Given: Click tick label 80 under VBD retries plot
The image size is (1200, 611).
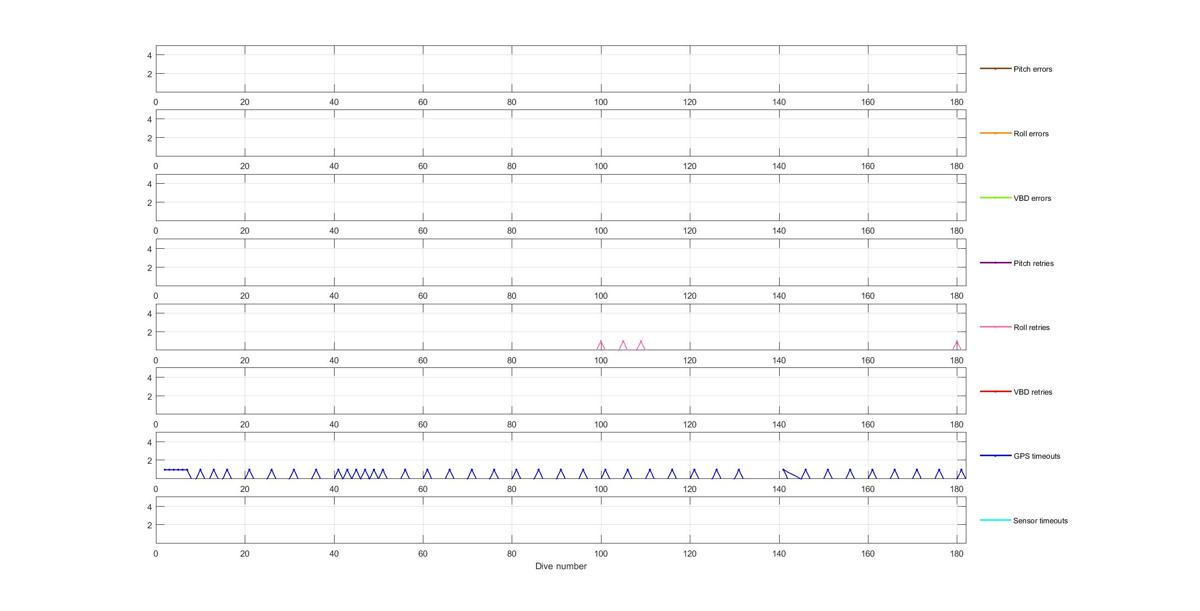Looking at the screenshot, I should [x=512, y=425].
